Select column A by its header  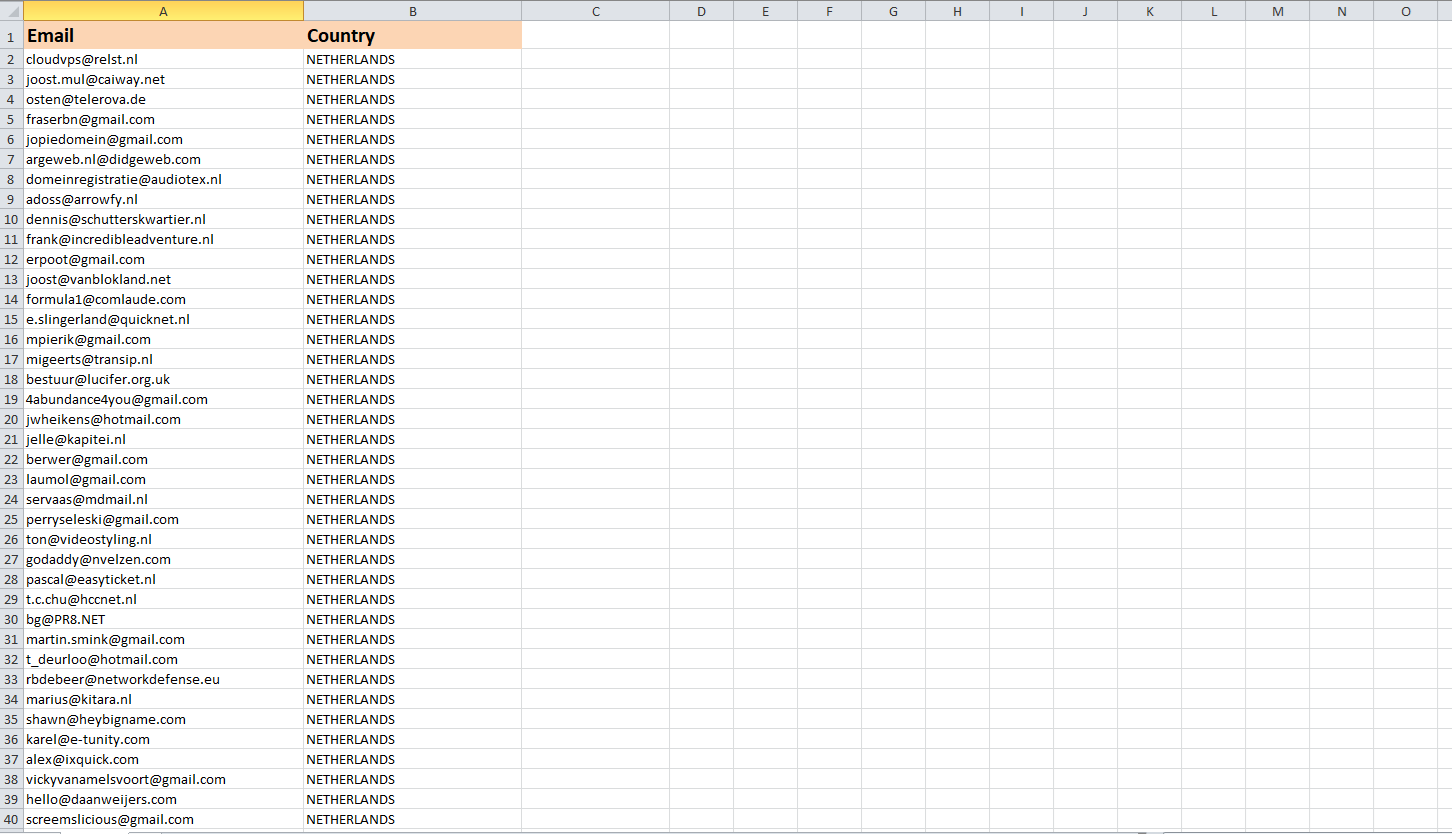click(x=163, y=10)
